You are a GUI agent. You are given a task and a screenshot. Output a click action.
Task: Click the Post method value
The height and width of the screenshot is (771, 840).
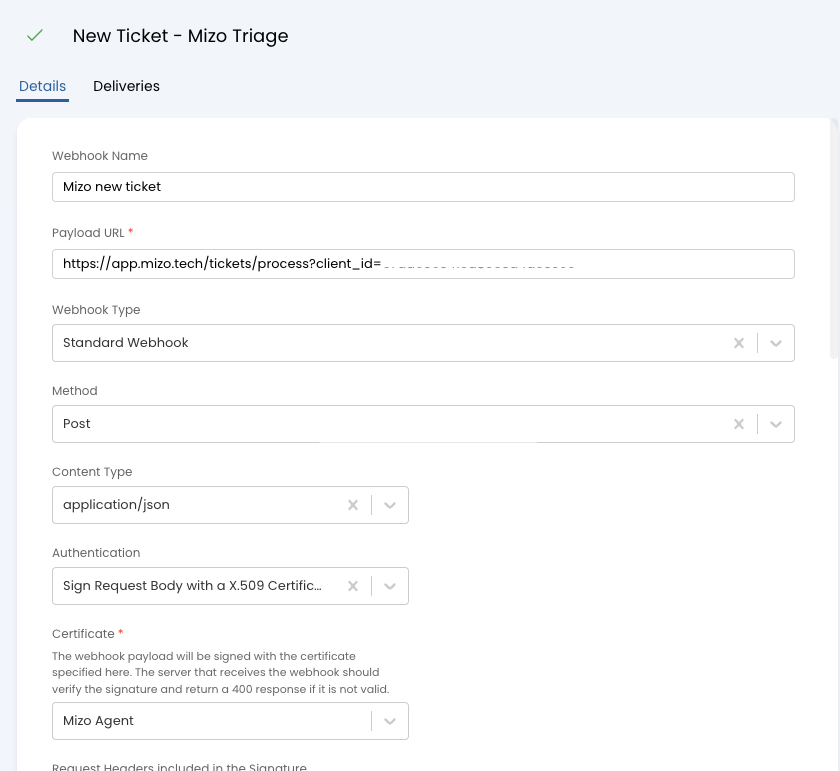pyautogui.click(x=77, y=424)
